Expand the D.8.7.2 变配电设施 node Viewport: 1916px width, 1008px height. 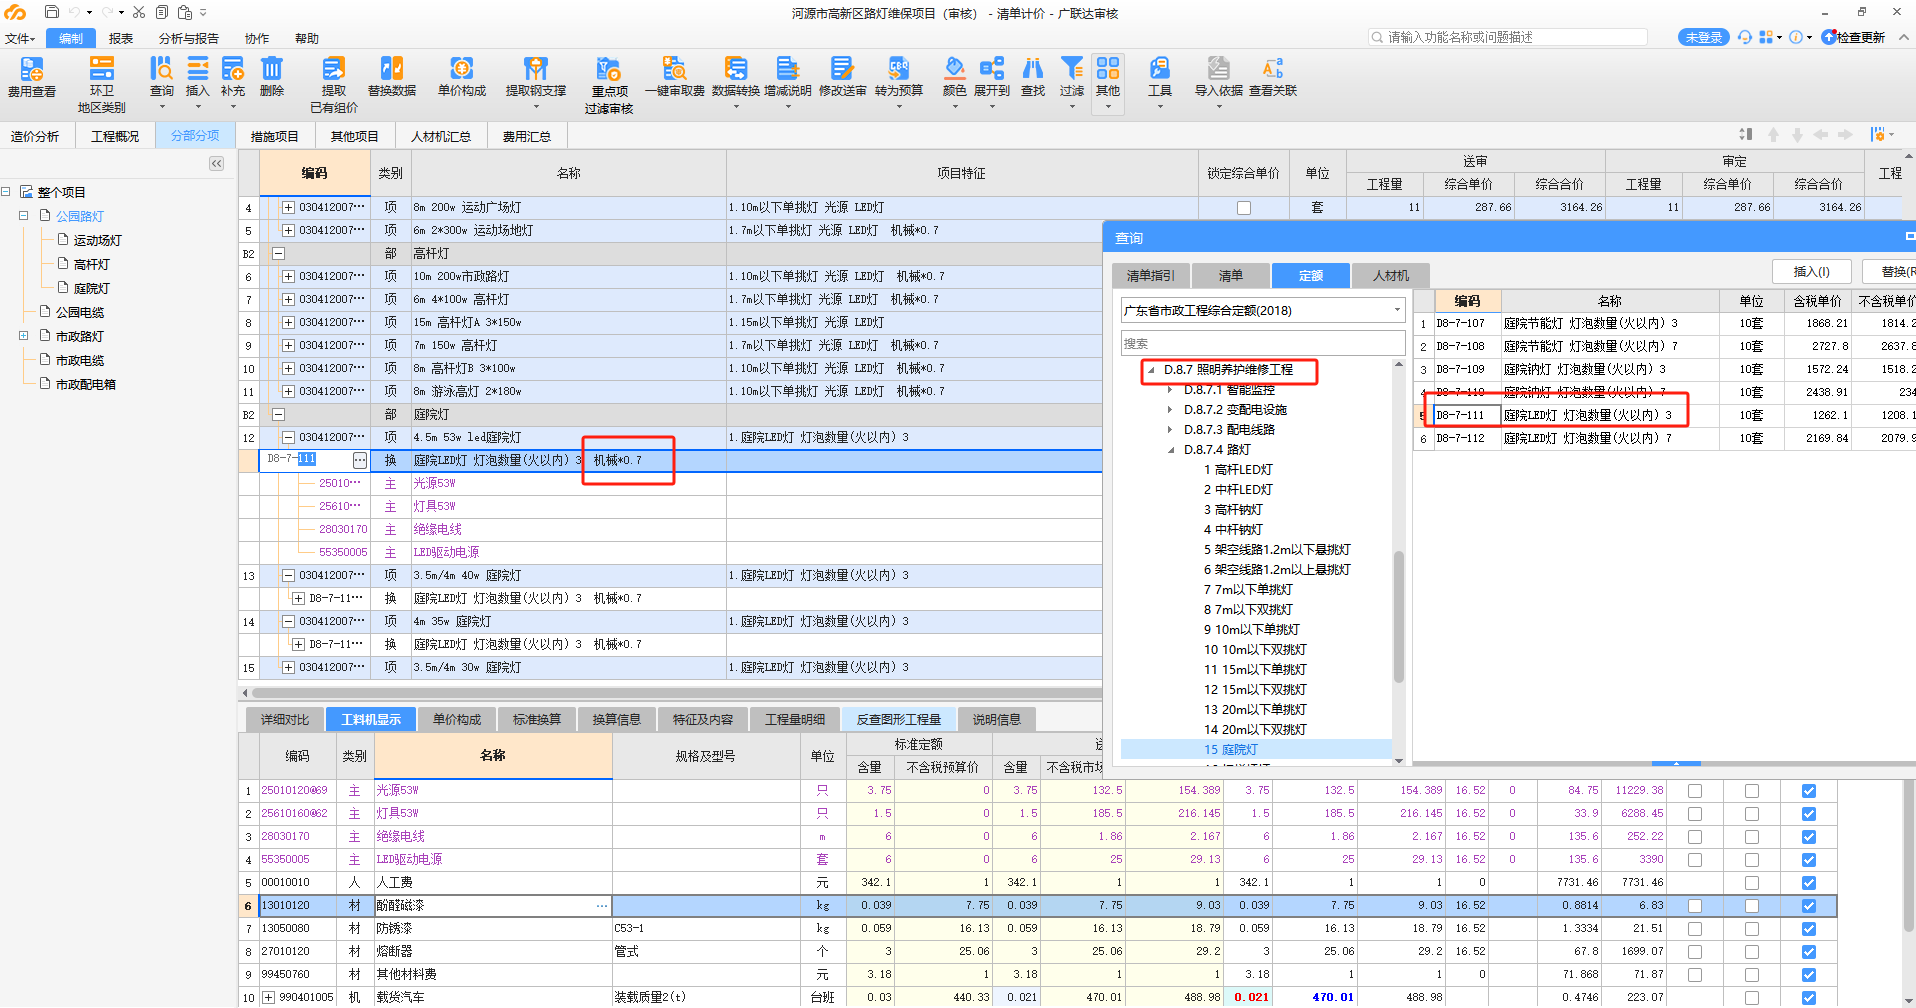click(1170, 410)
